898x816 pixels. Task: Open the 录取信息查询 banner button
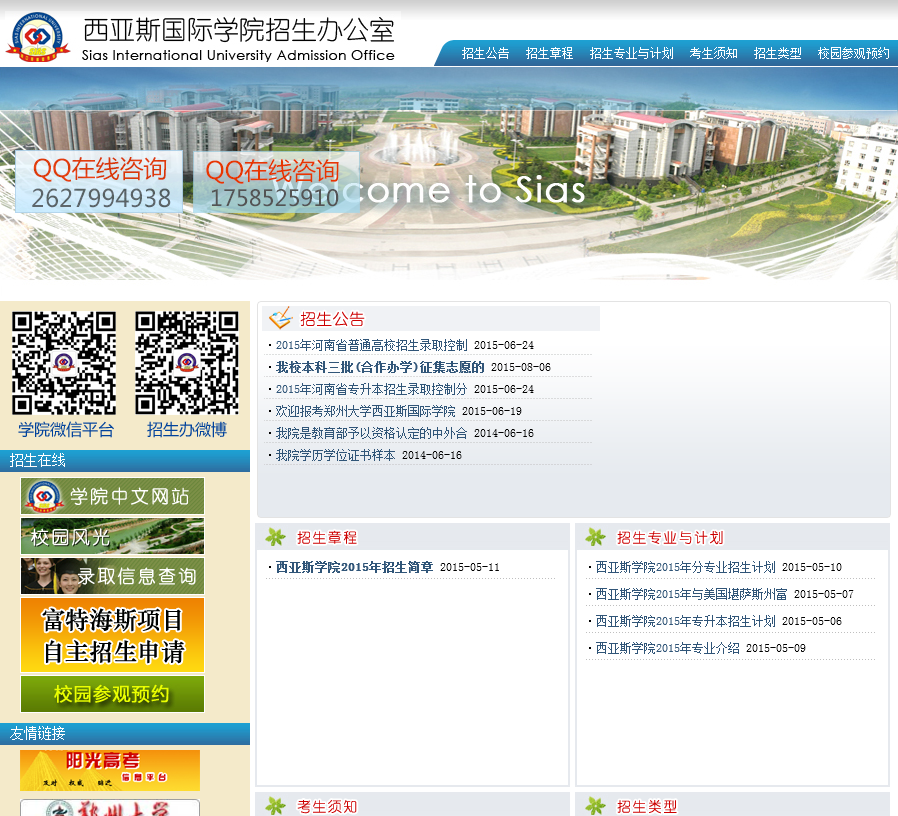click(112, 576)
